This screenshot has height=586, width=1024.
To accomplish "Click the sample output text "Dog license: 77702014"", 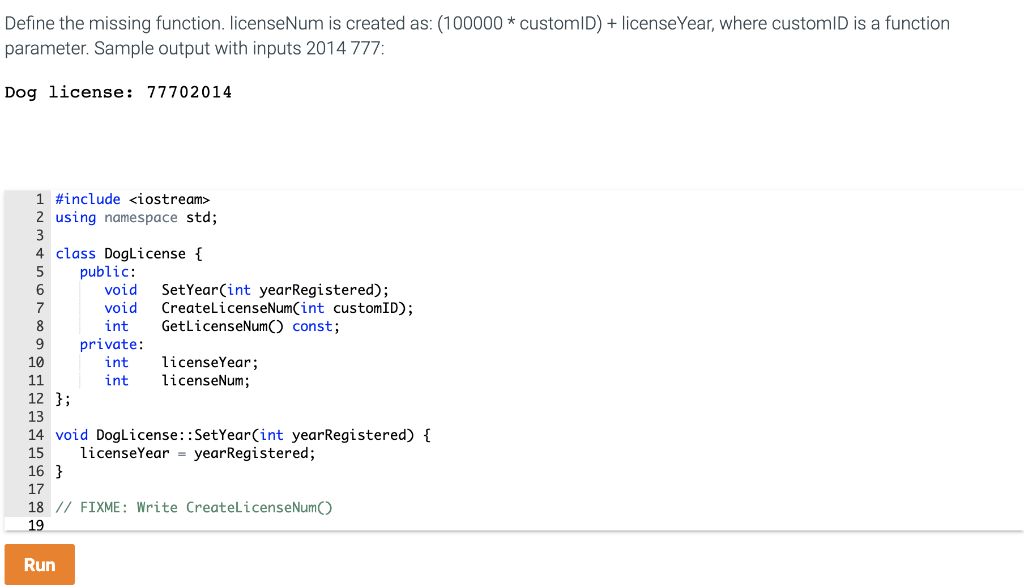I will (118, 92).
